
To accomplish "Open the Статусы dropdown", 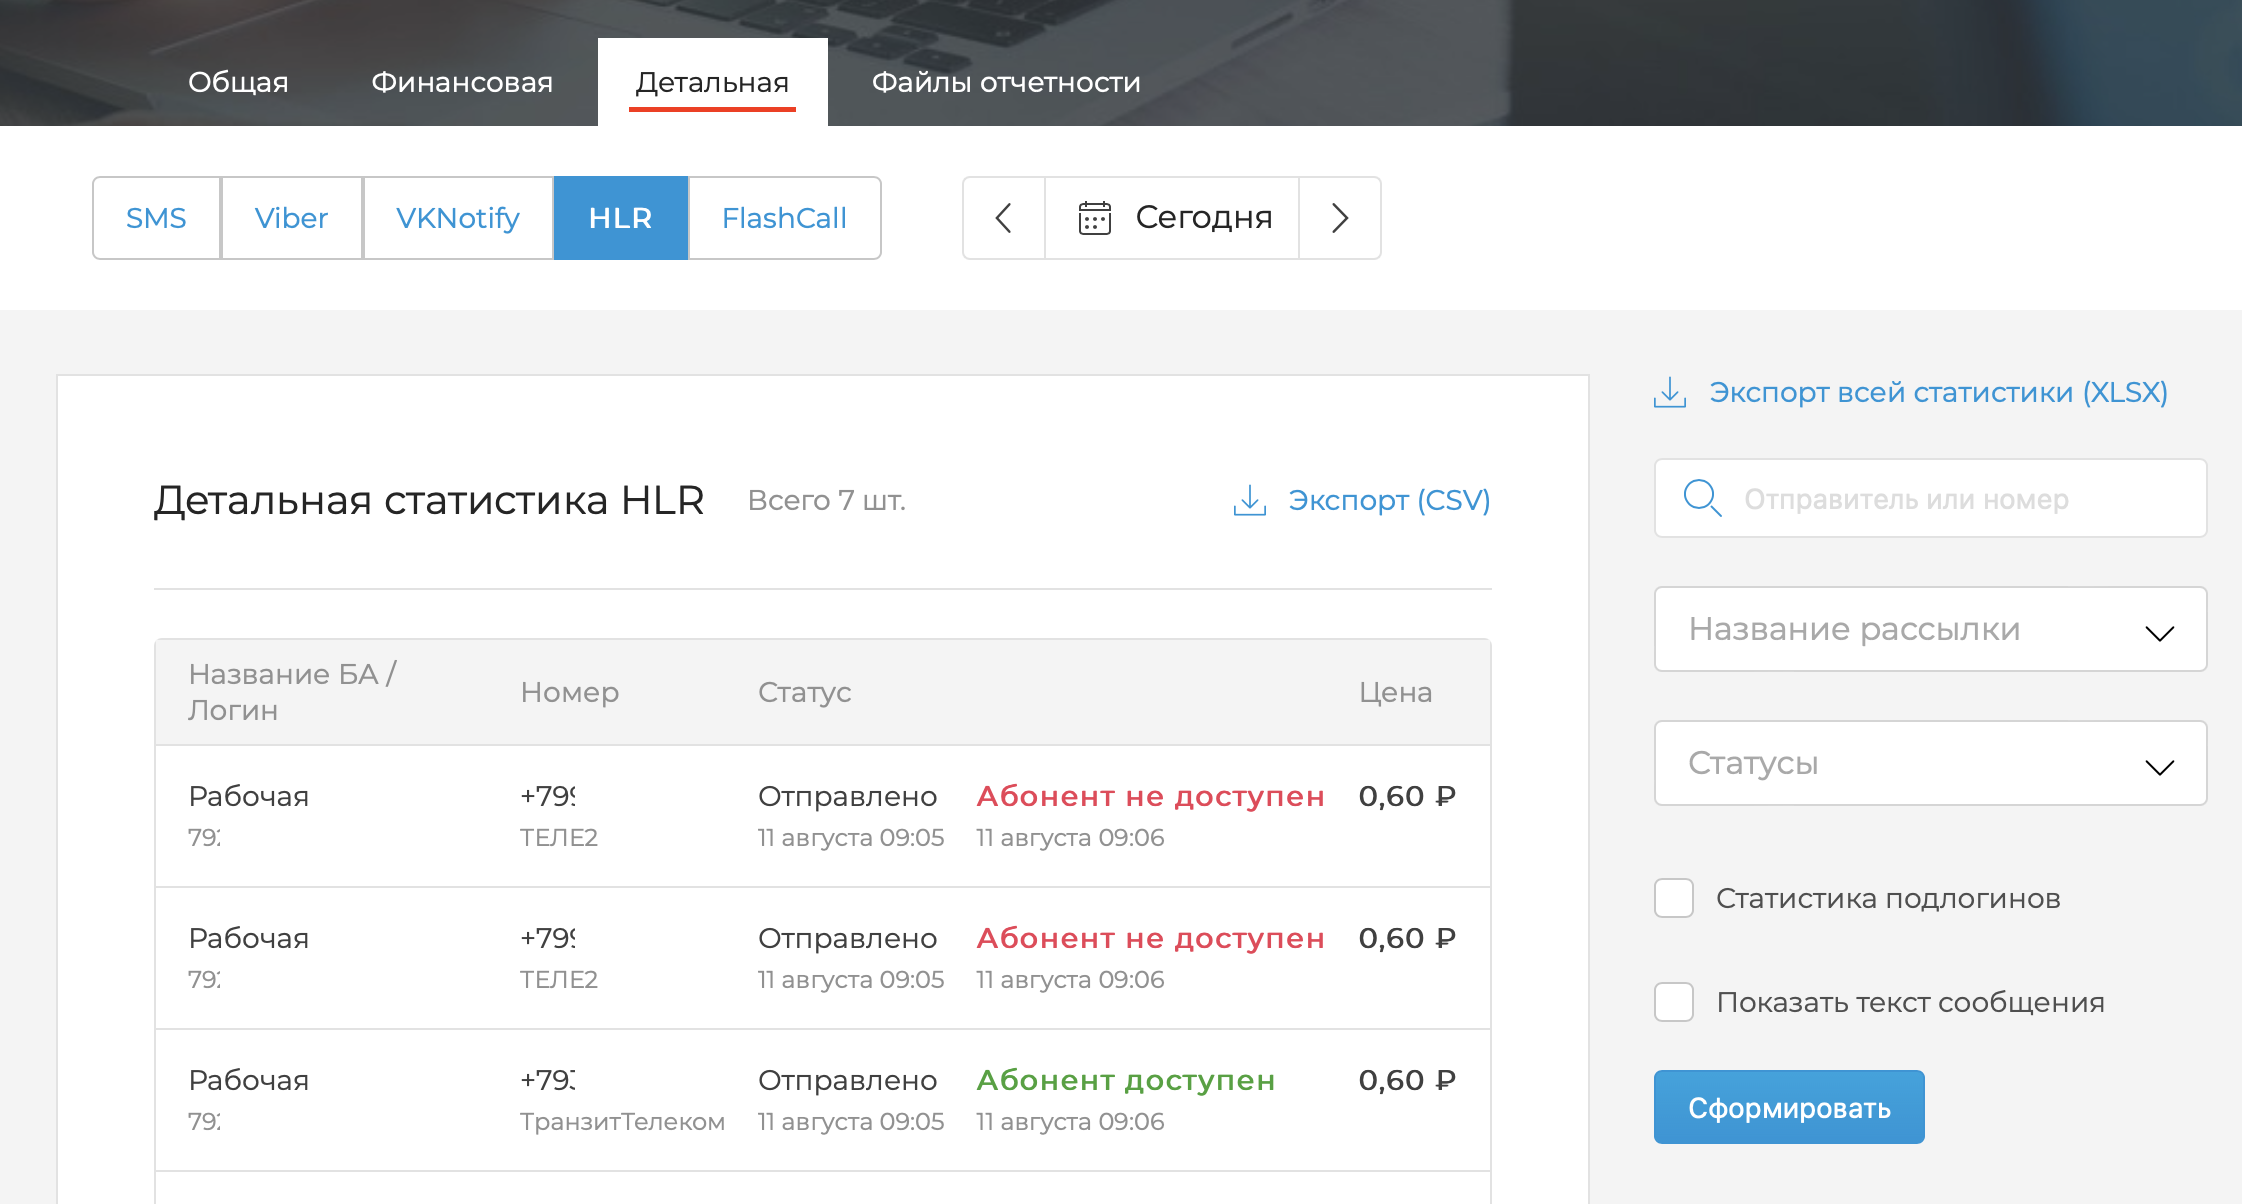I will 1930,763.
